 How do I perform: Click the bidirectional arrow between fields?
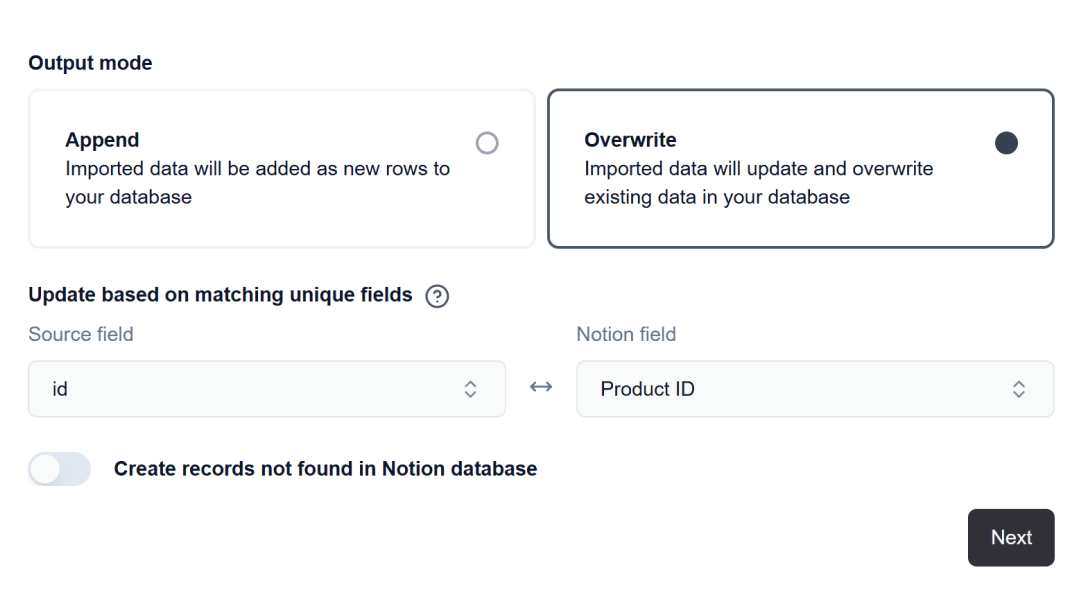[x=541, y=387]
